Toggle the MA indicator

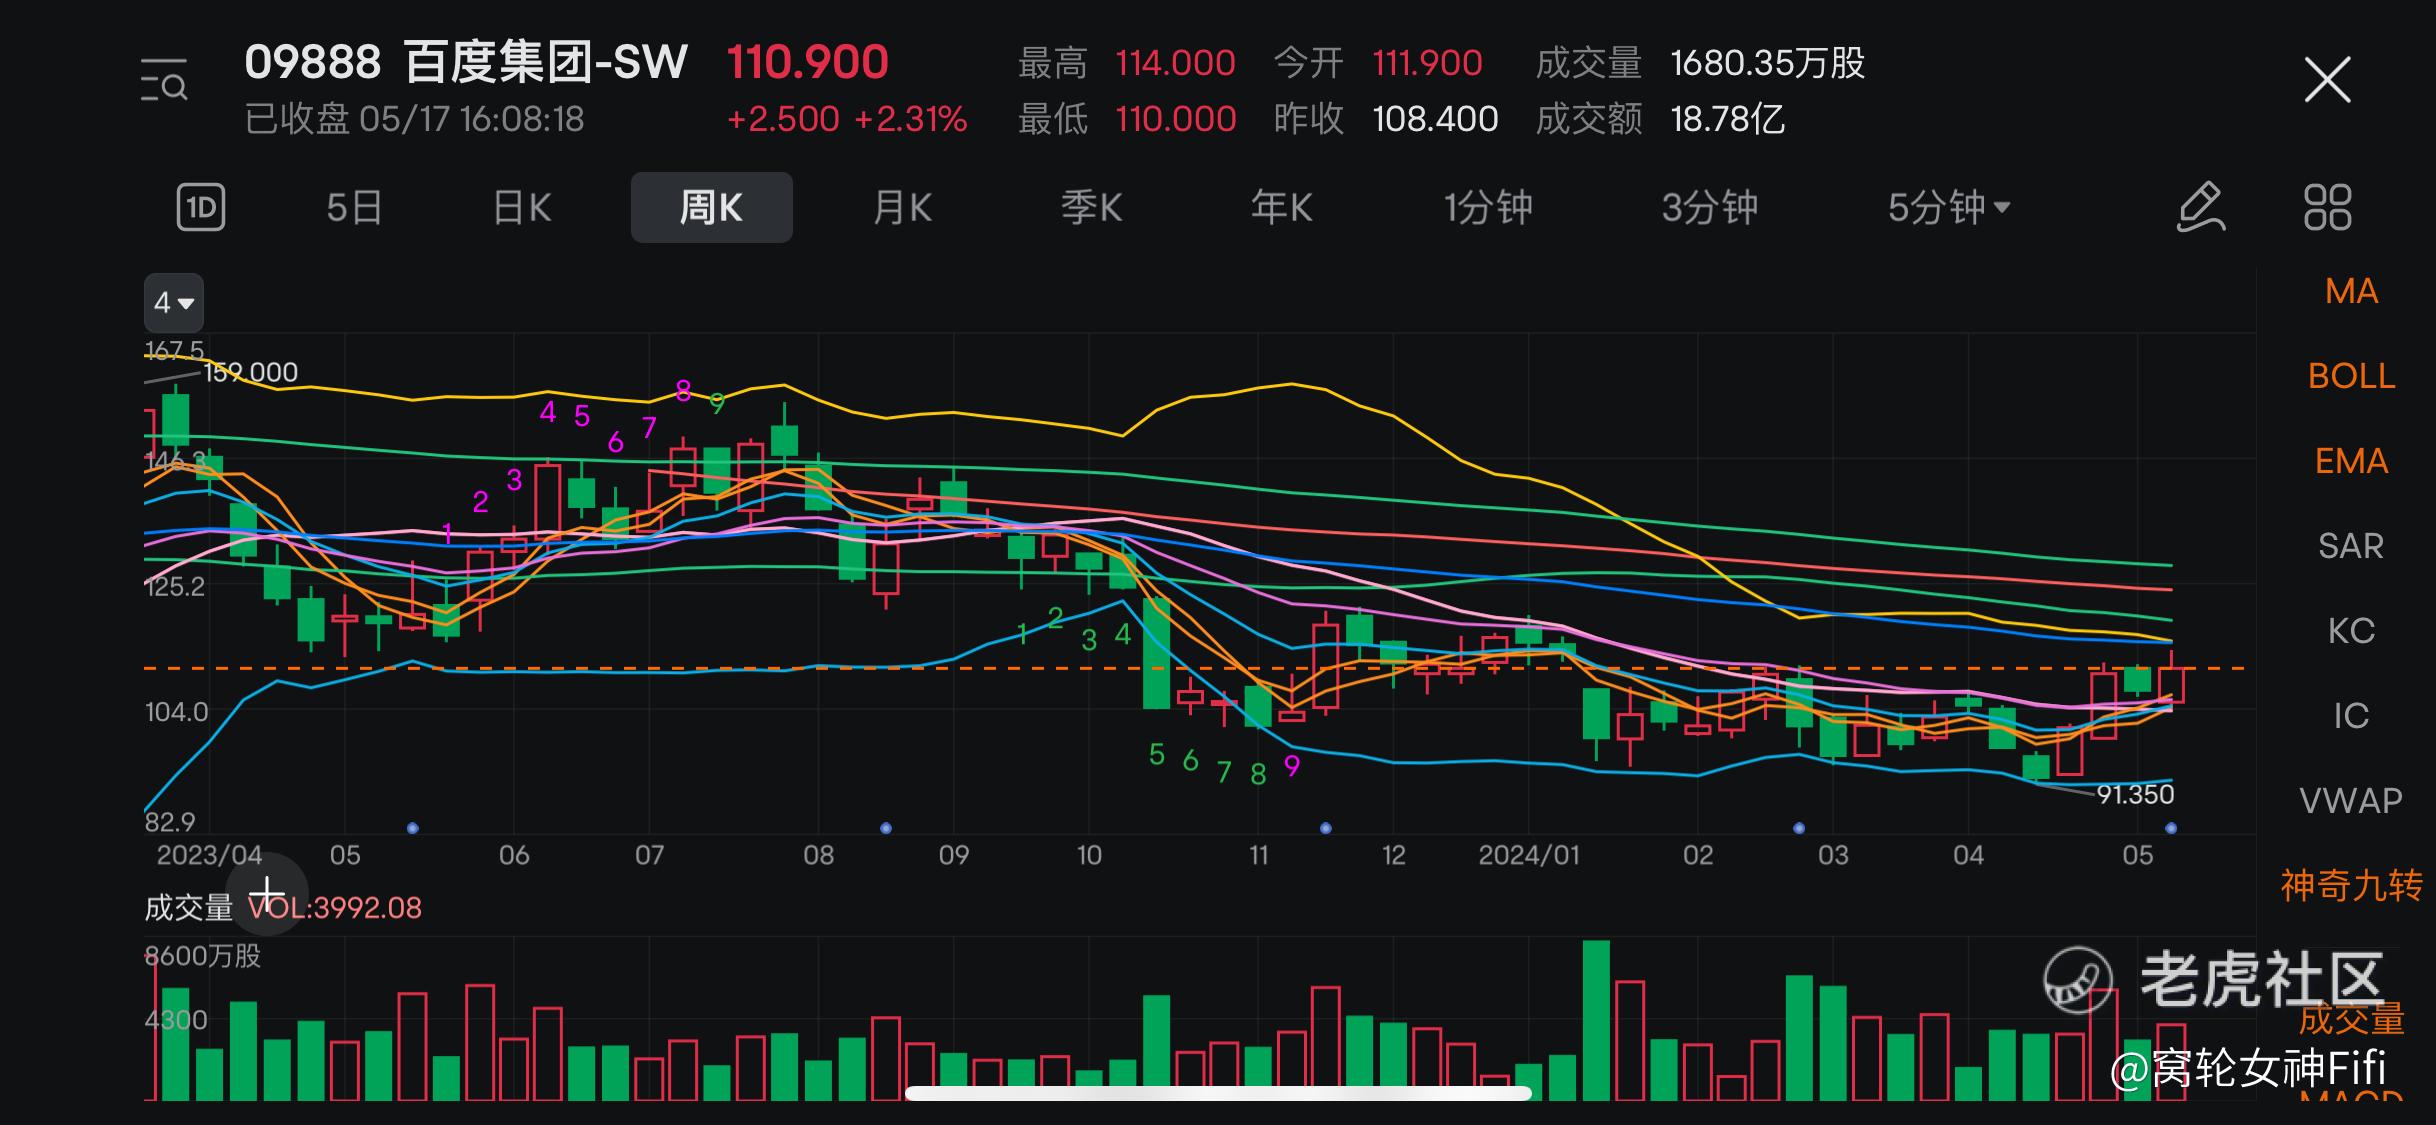pos(2351,291)
